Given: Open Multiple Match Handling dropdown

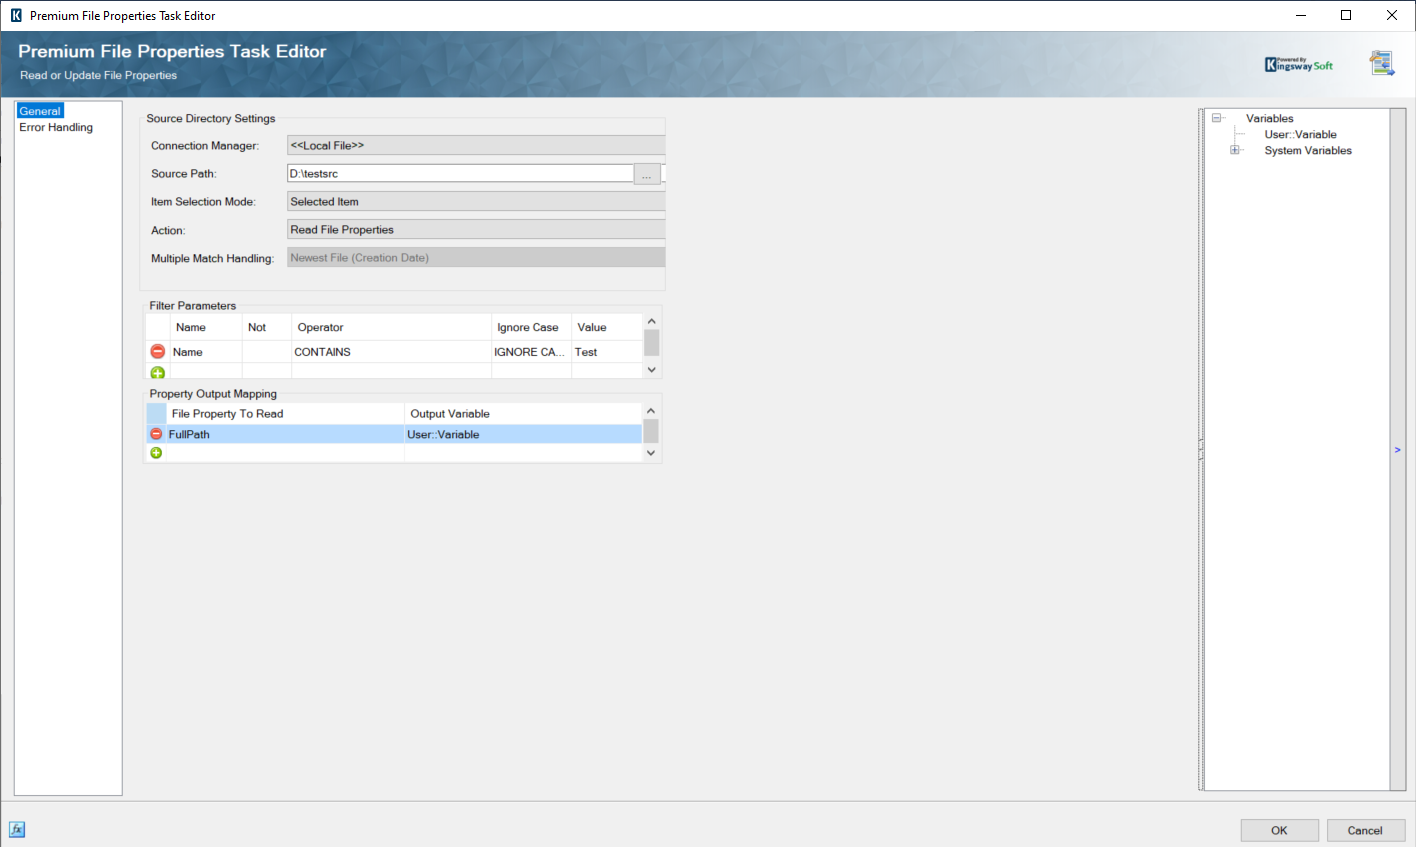Looking at the screenshot, I should (x=476, y=257).
